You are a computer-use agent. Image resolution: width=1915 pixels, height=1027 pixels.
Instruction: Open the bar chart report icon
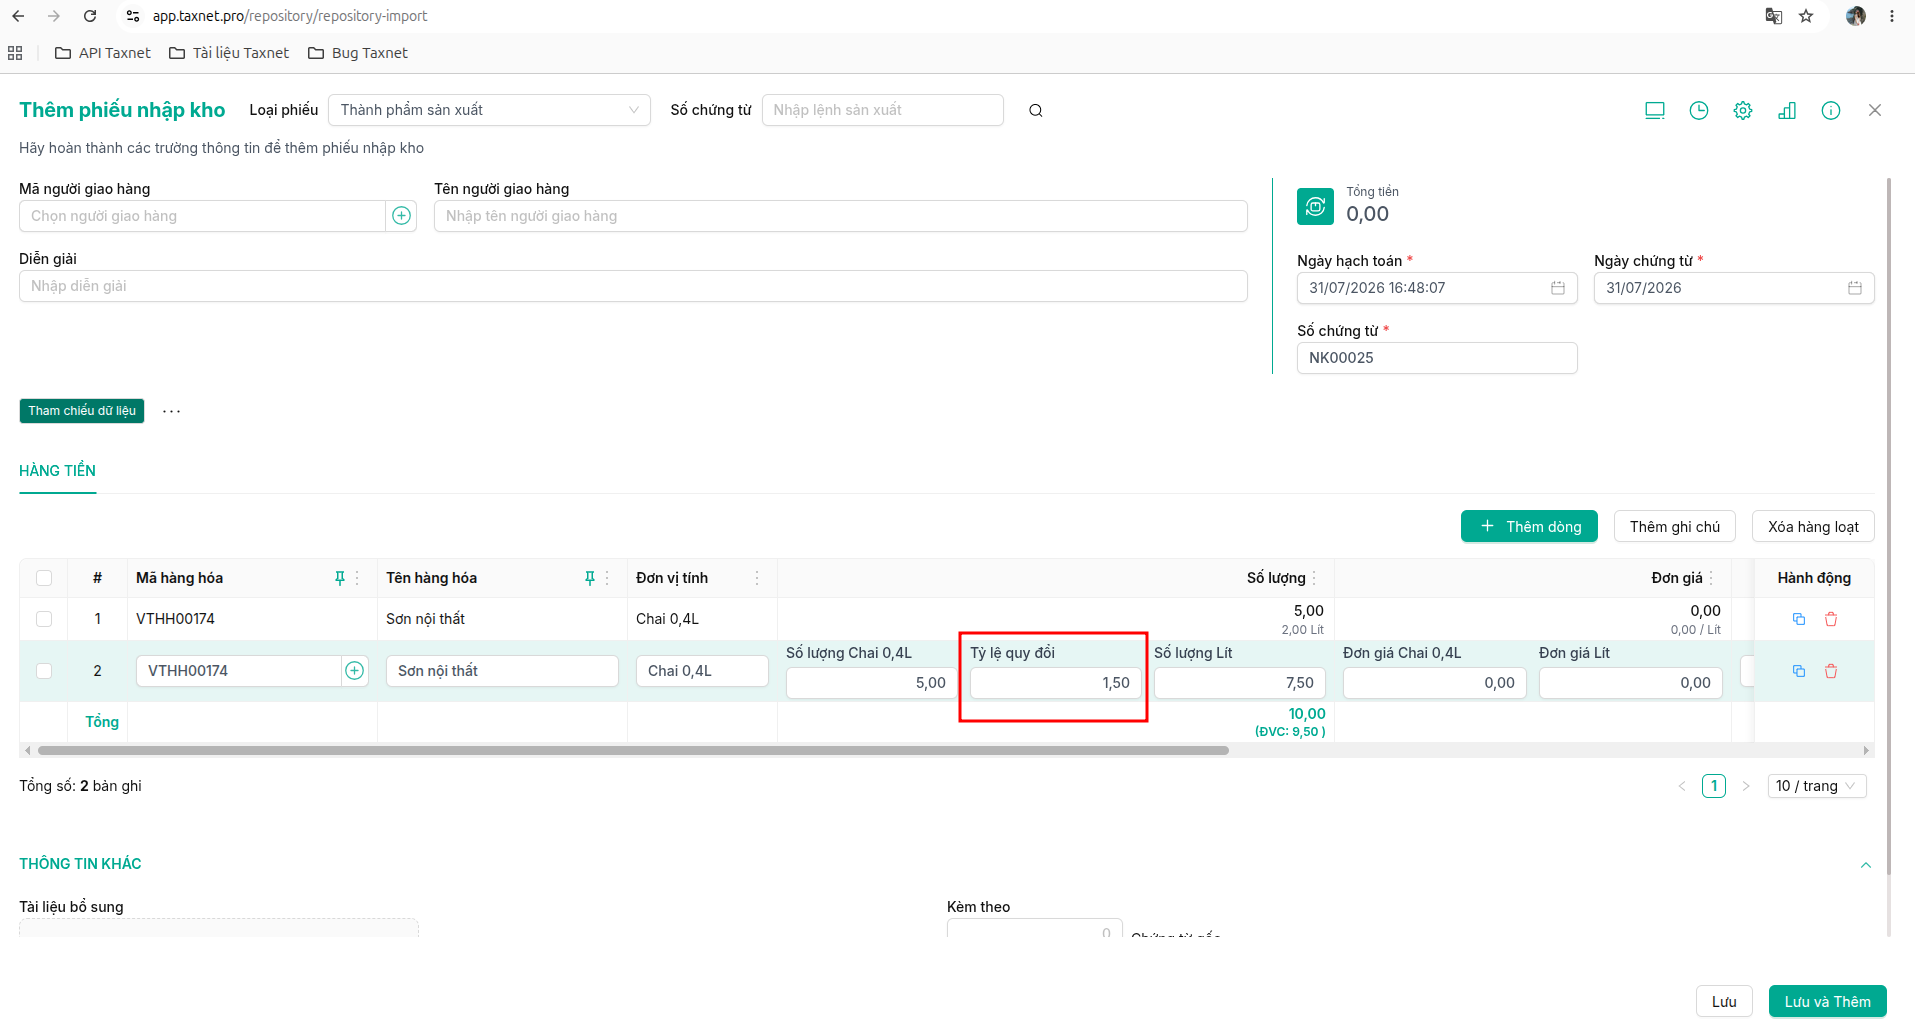1787,111
